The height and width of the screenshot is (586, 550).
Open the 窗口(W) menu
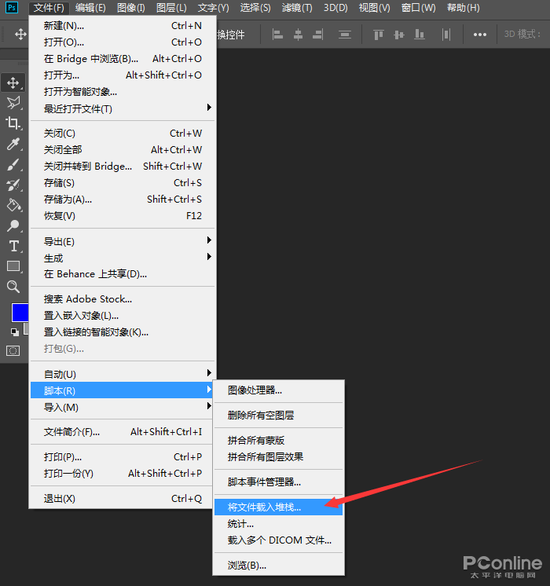click(x=418, y=8)
